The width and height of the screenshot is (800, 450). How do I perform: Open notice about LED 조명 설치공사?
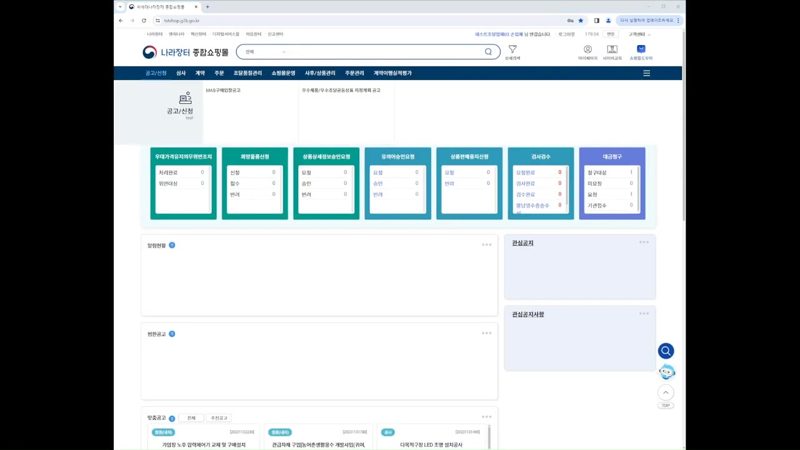pyautogui.click(x=431, y=445)
